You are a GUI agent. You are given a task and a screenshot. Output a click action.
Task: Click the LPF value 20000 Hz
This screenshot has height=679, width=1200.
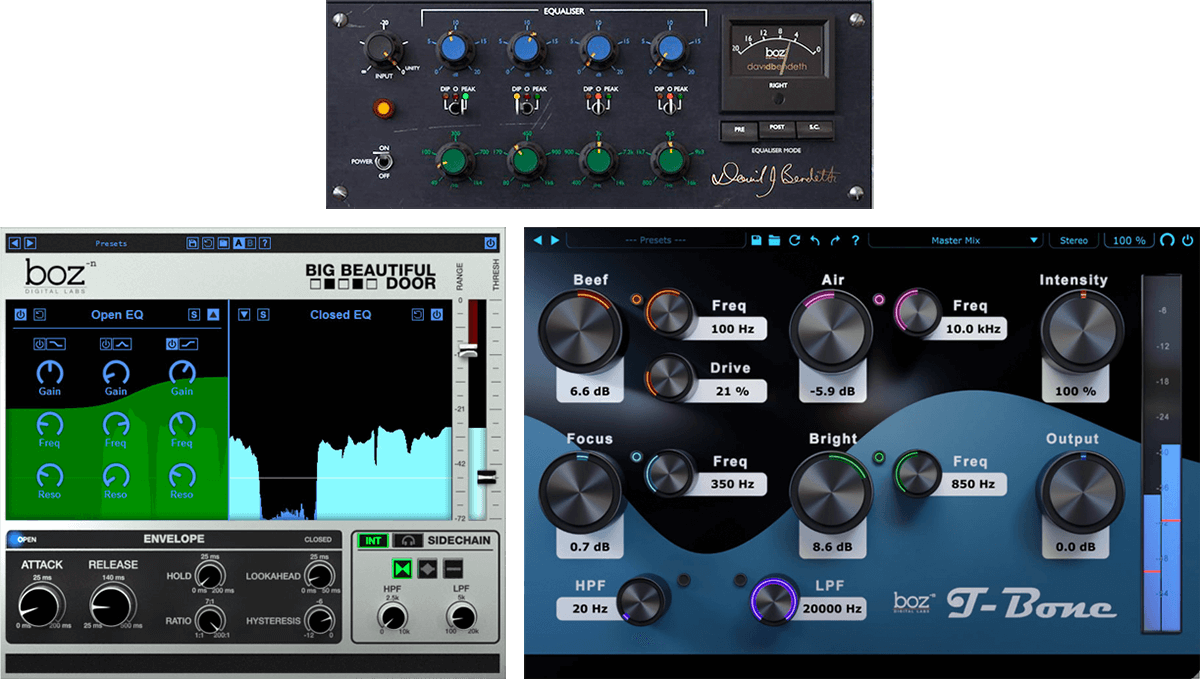click(832, 608)
